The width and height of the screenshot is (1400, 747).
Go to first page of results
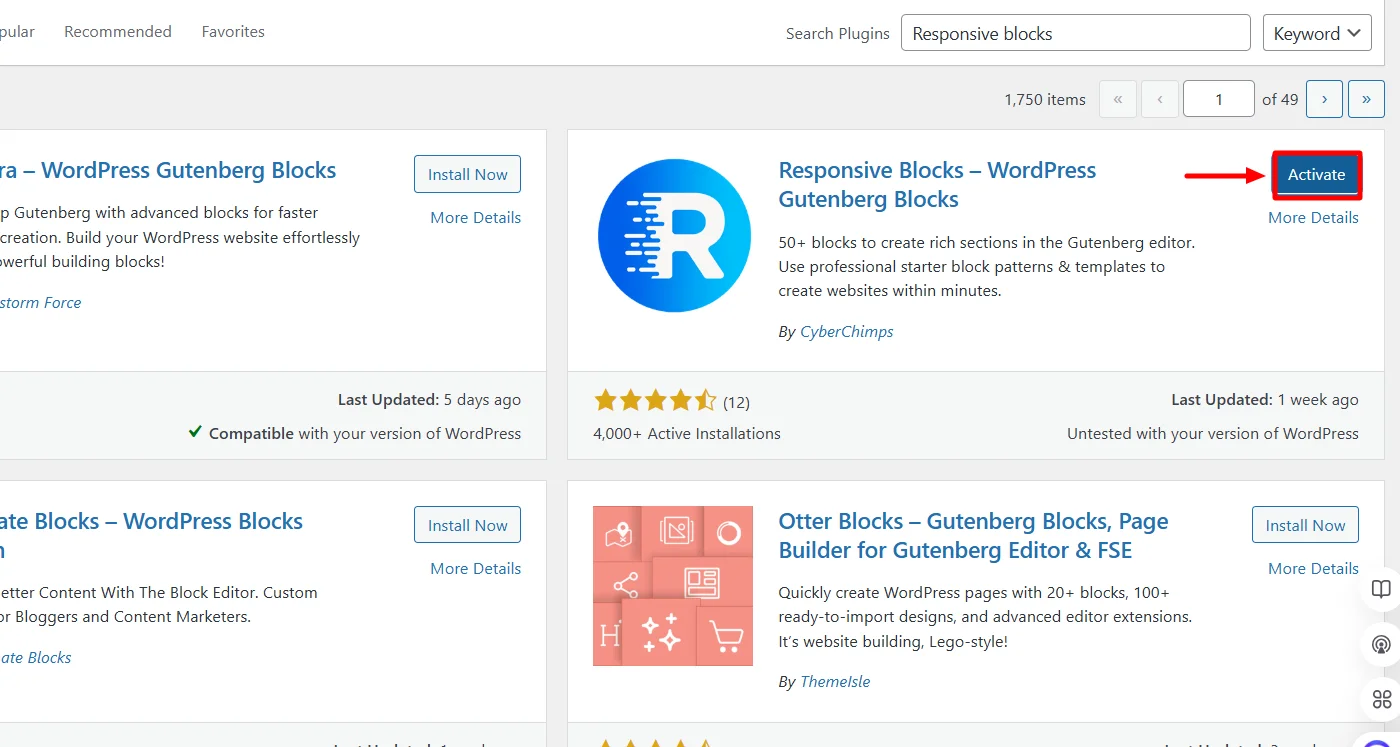tap(1118, 99)
